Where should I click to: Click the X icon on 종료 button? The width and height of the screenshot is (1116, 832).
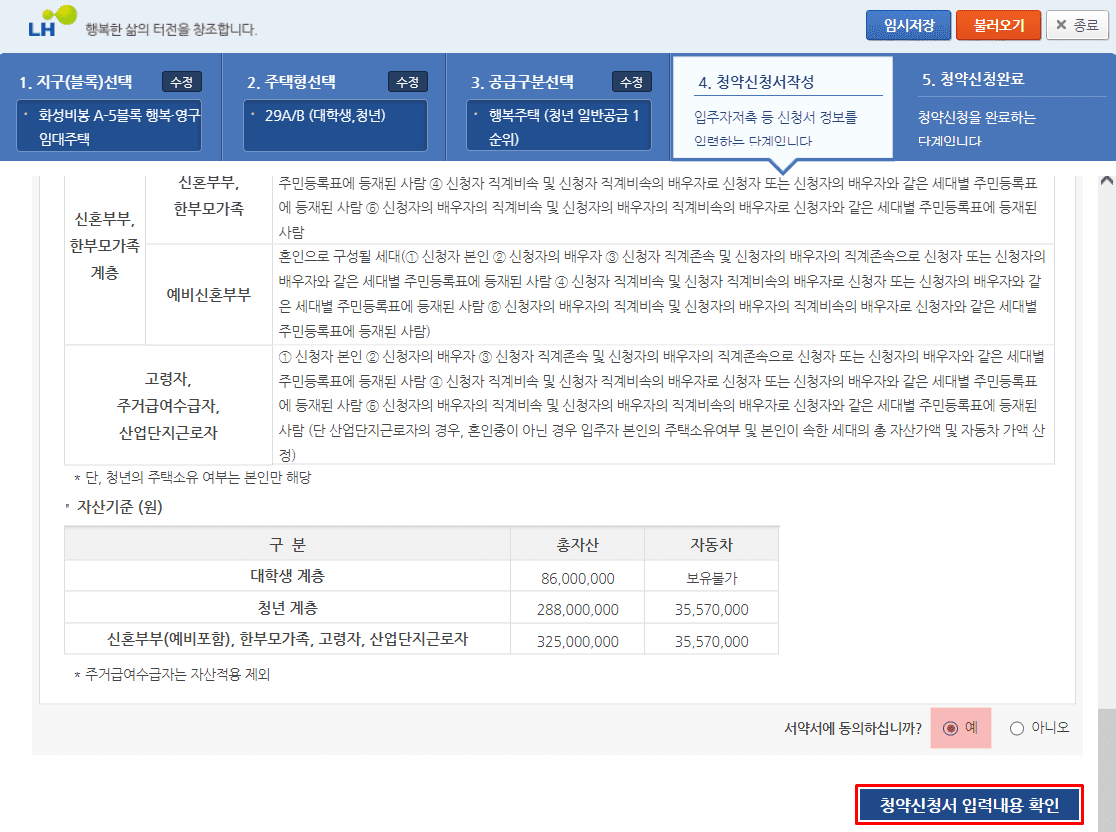[x=1061, y=26]
